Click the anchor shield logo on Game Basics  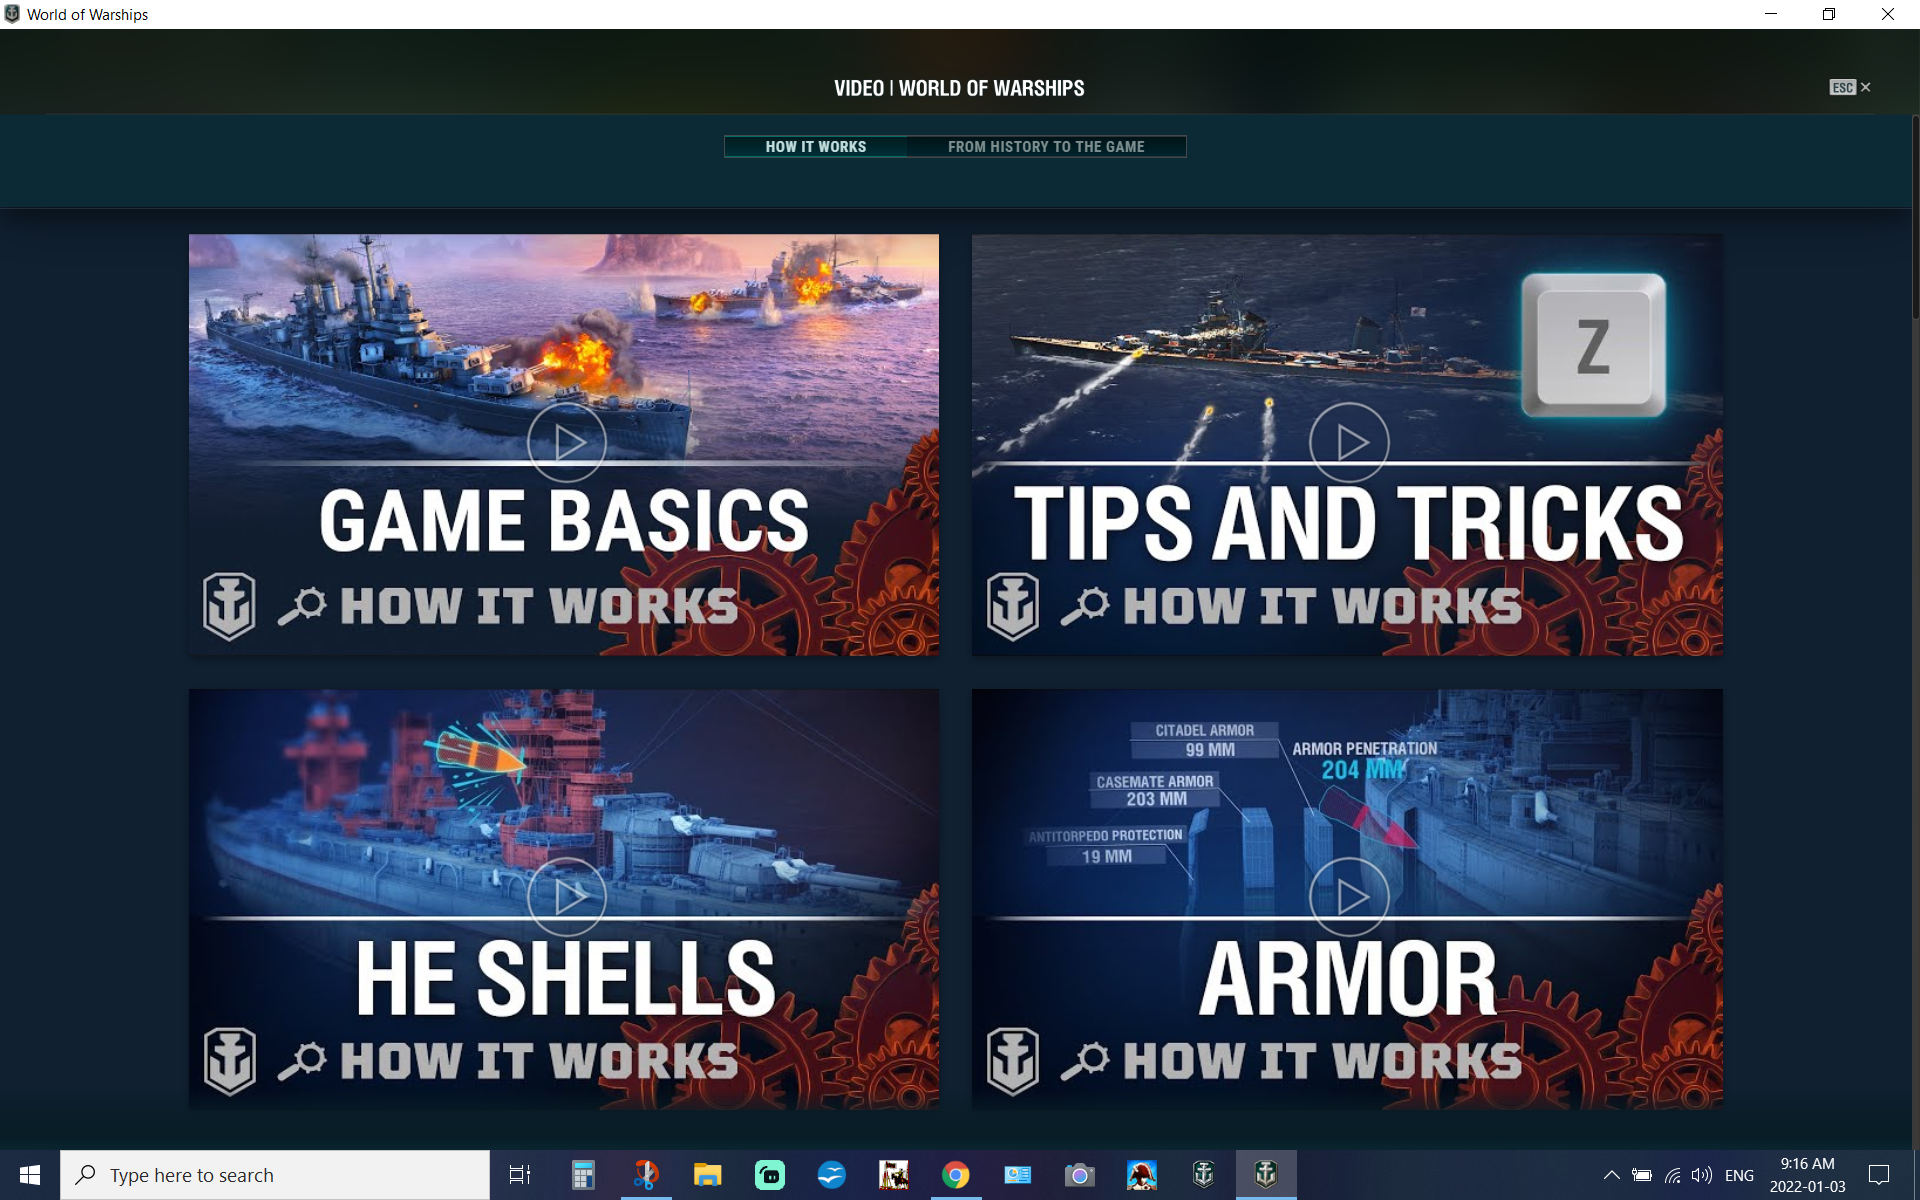coord(229,606)
